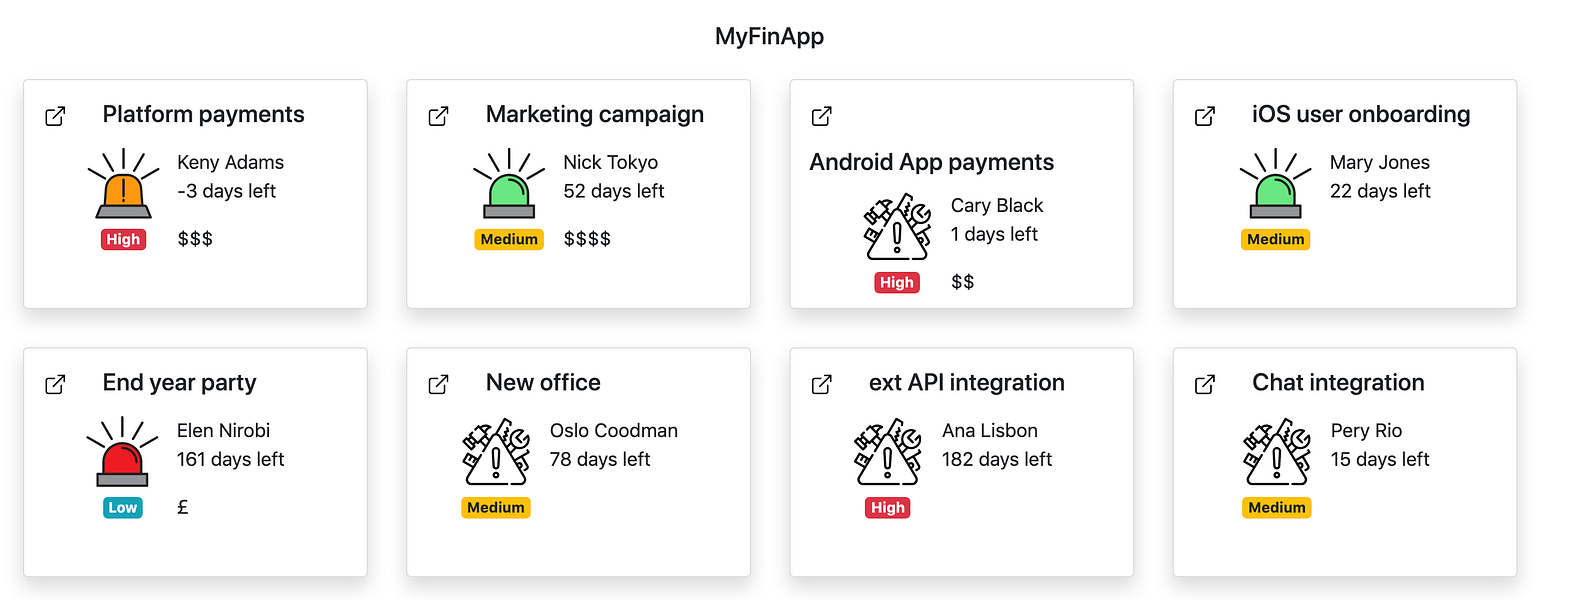The width and height of the screenshot is (1586, 600).
Task: Click the maintenance warning icon for New office
Action: (496, 453)
